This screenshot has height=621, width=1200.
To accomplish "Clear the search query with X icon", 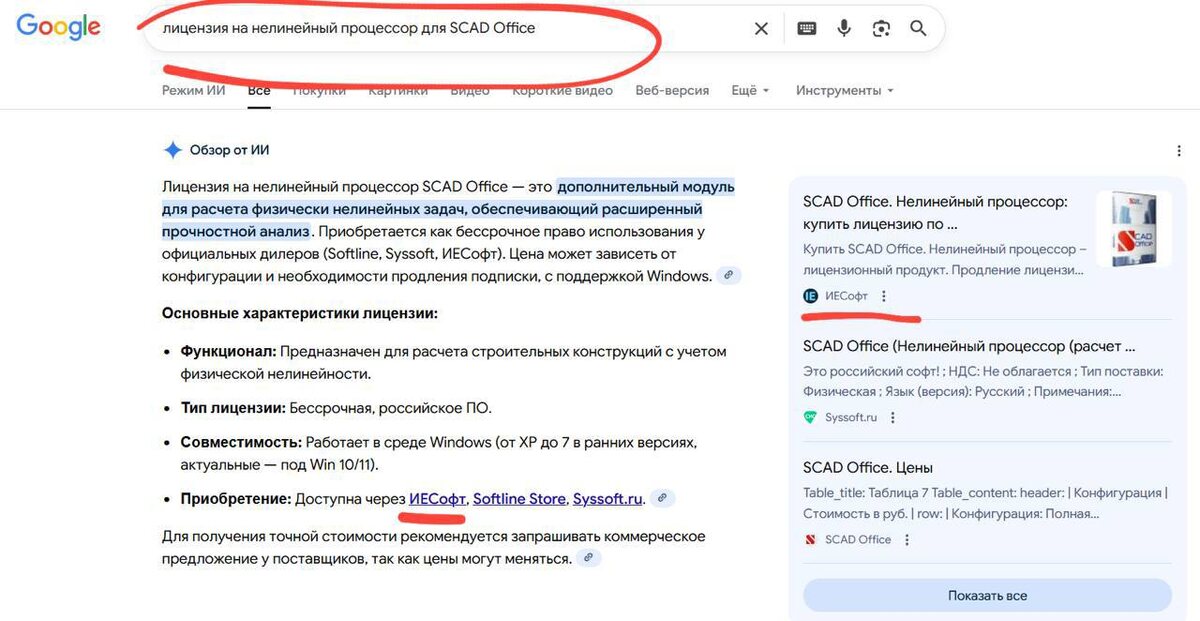I will point(761,29).
